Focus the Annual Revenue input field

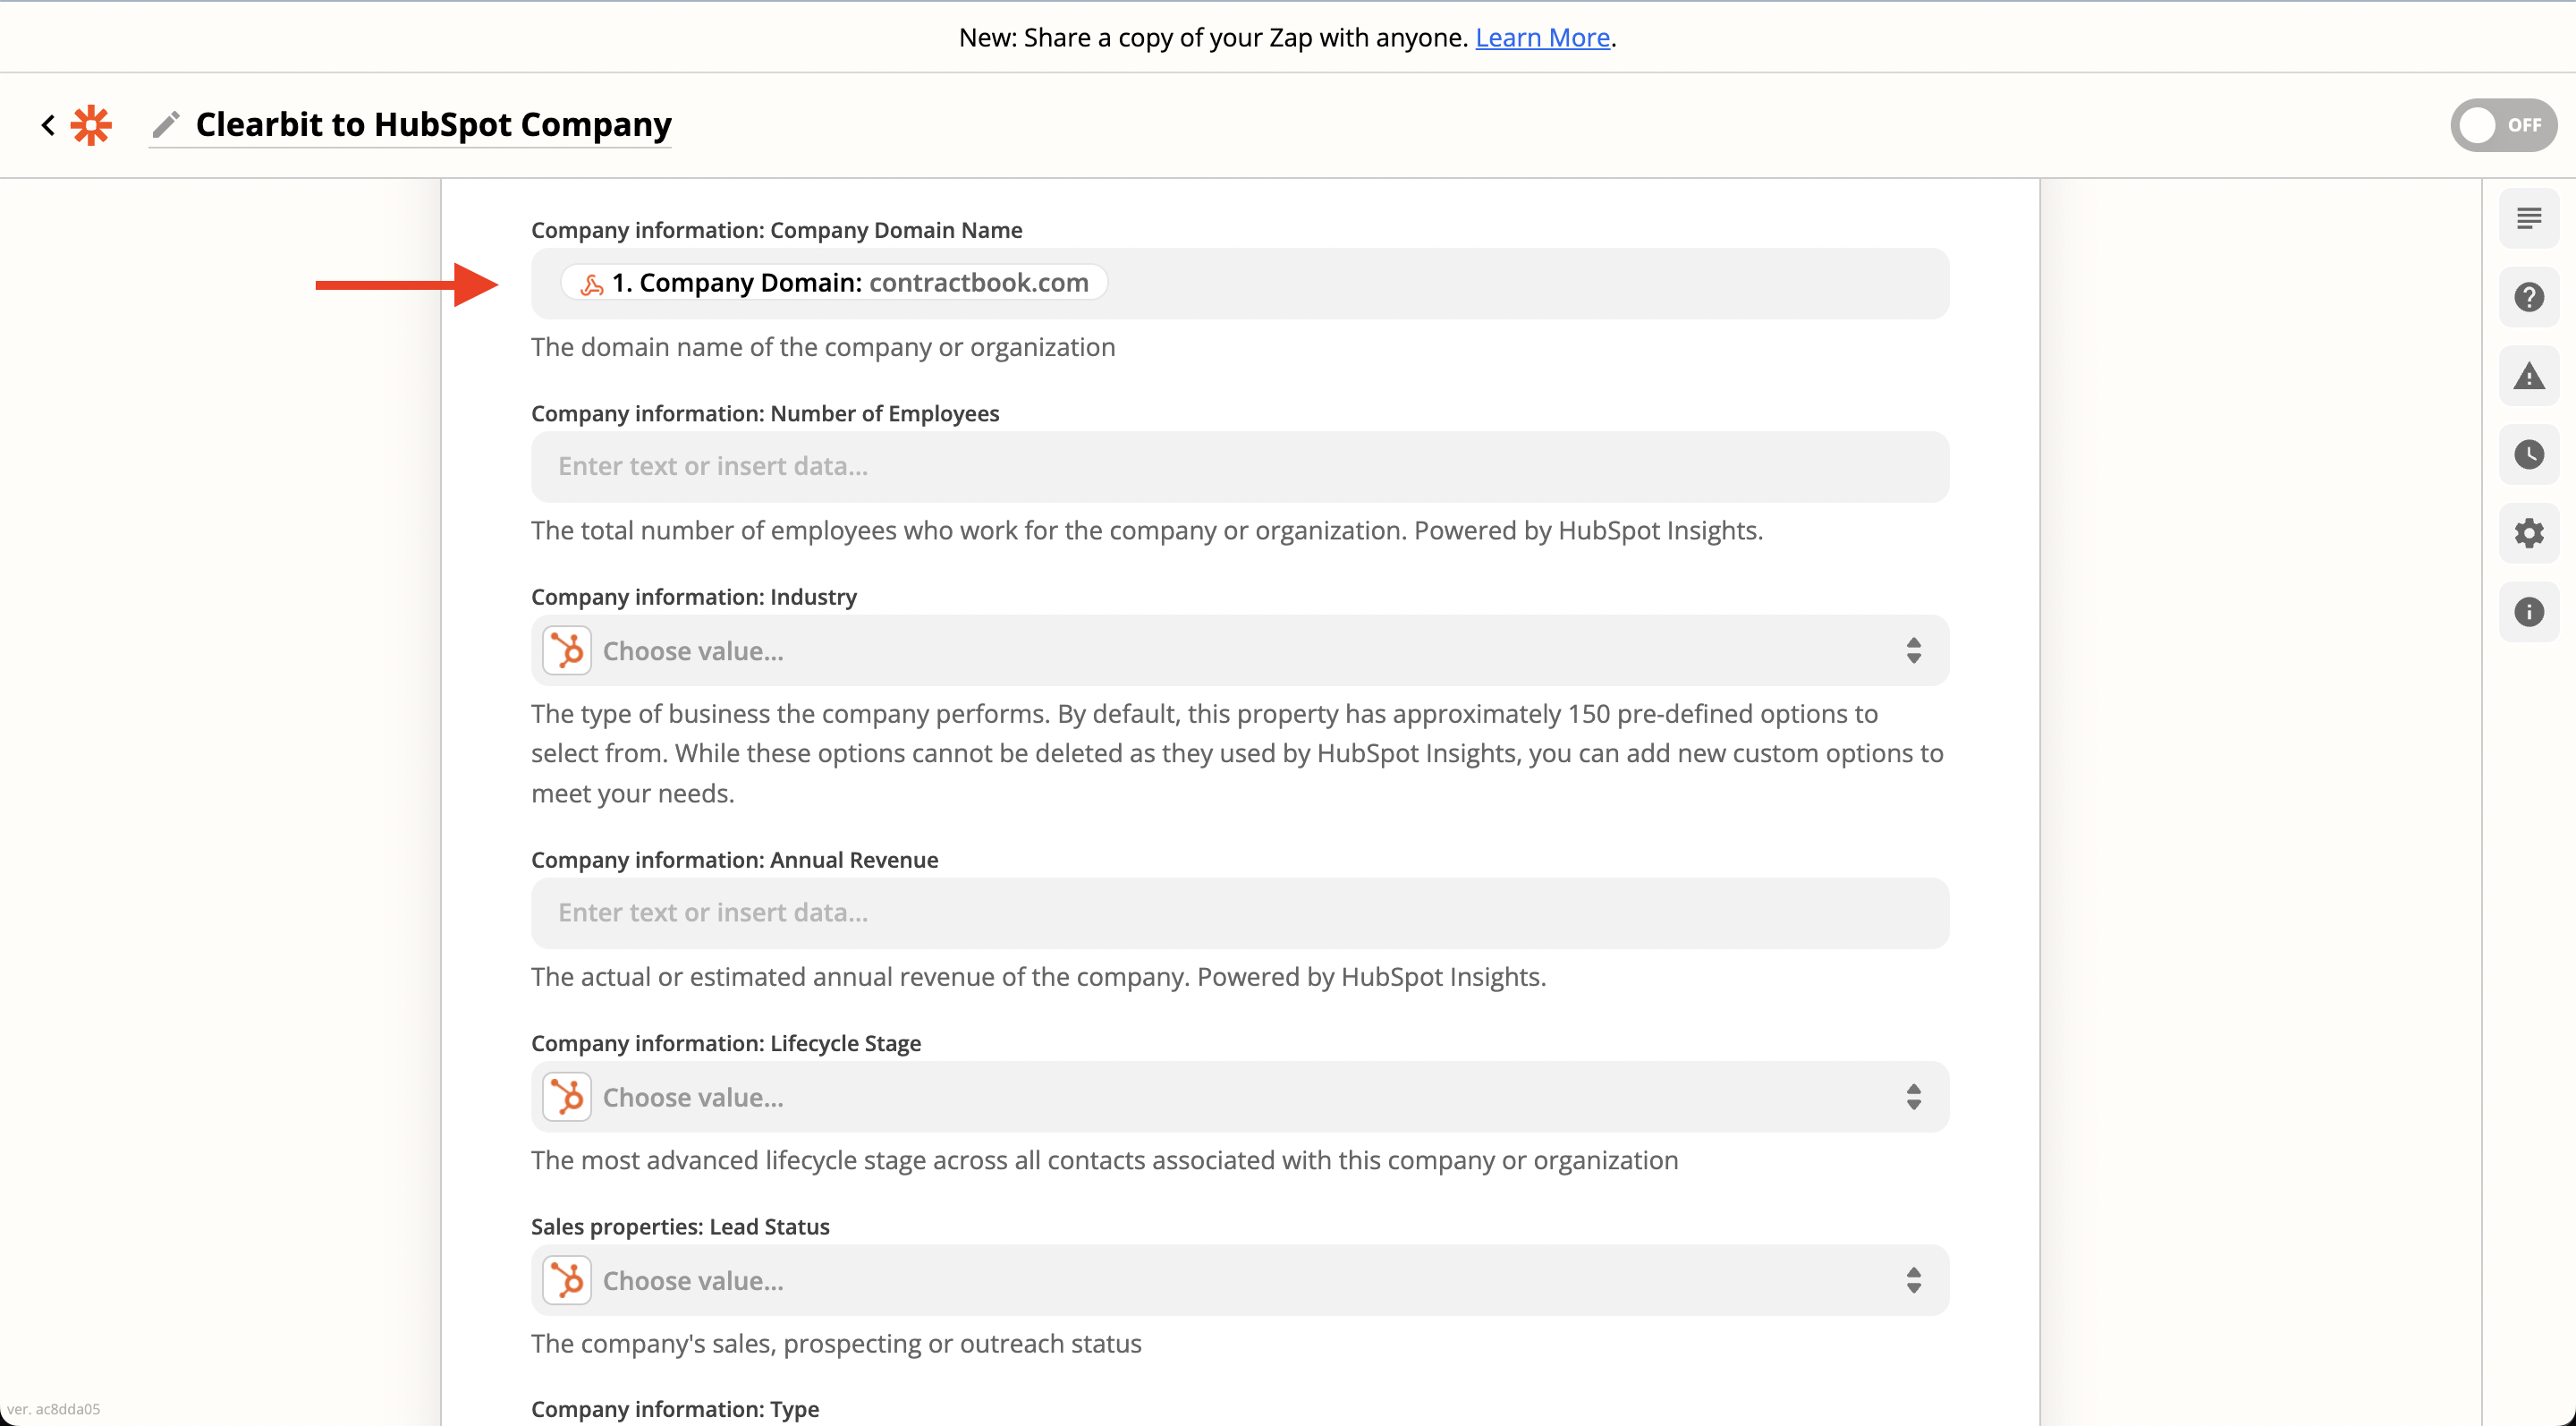(1239, 914)
